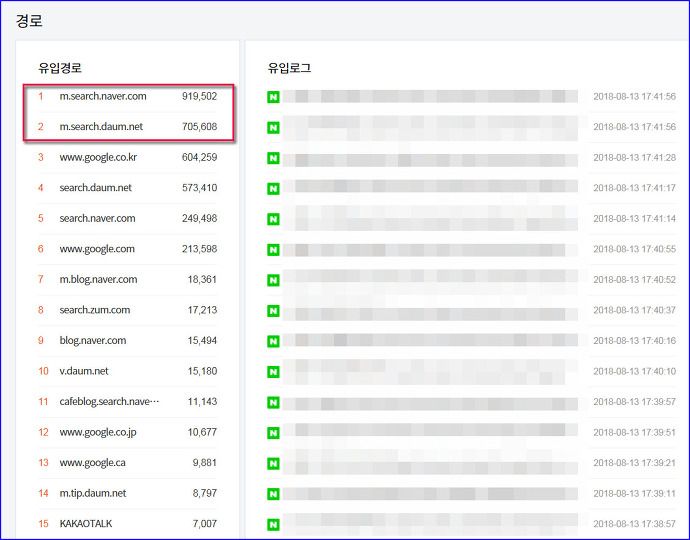
Task: Click timestamp 2018-08-13 17:41:28
Action: (x=634, y=158)
